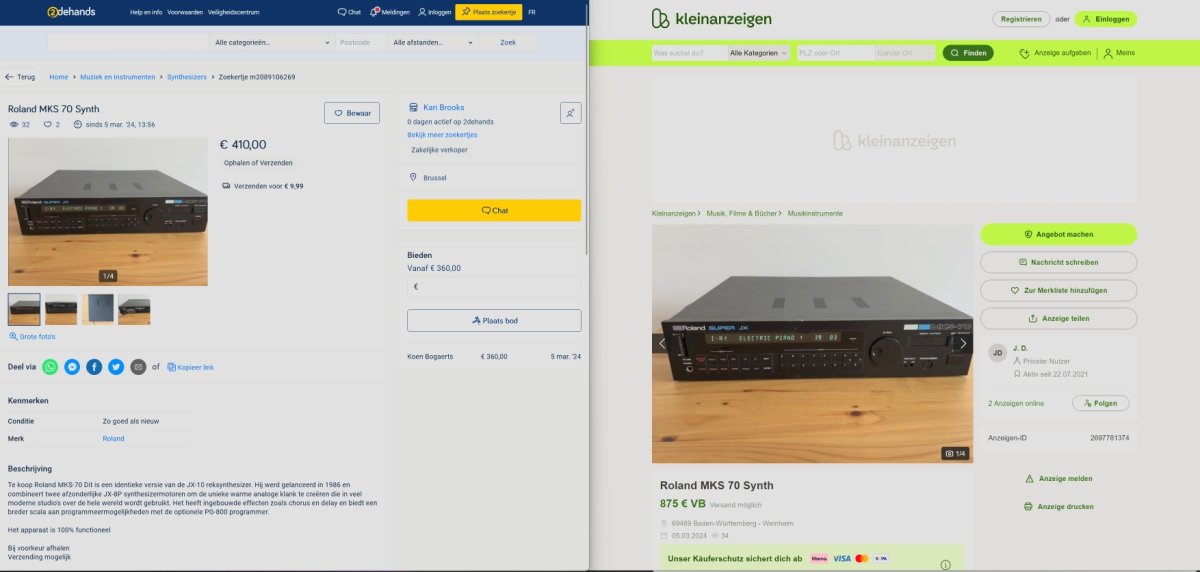The image size is (1200, 572).
Task: Share listing via Messenger icon
Action: pos(72,367)
